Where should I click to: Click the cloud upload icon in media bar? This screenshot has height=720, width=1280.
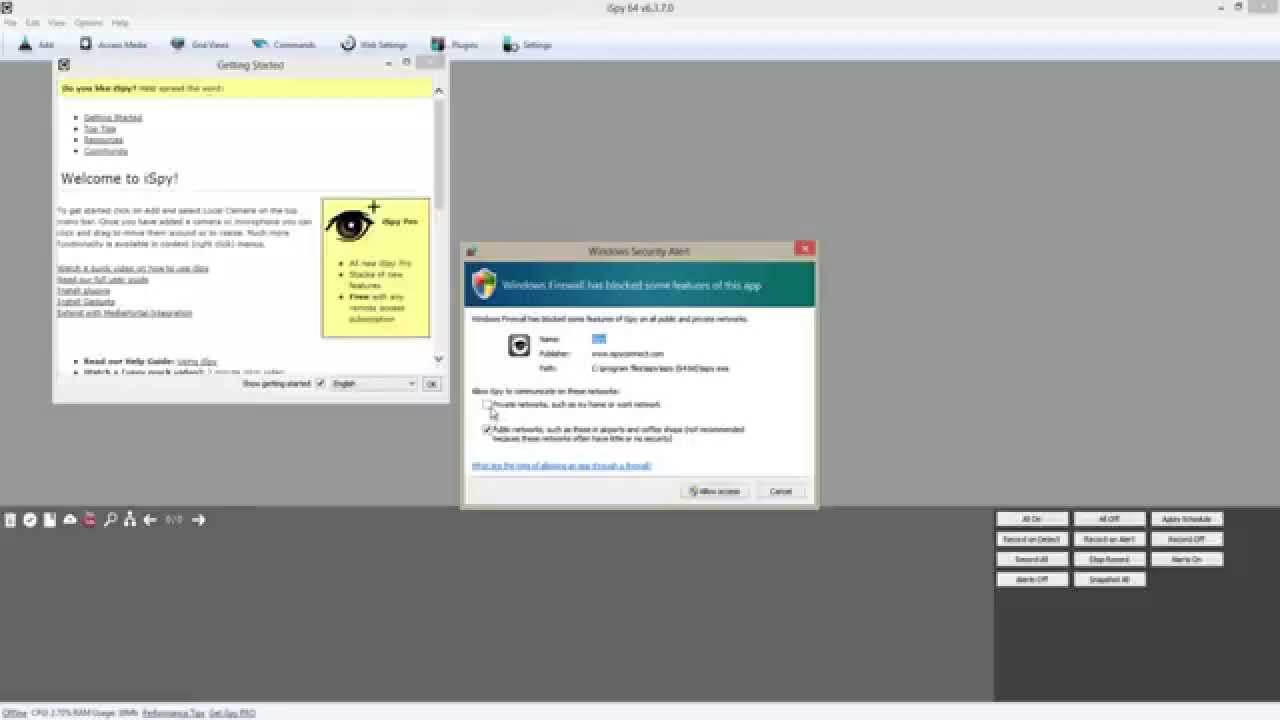[70, 520]
